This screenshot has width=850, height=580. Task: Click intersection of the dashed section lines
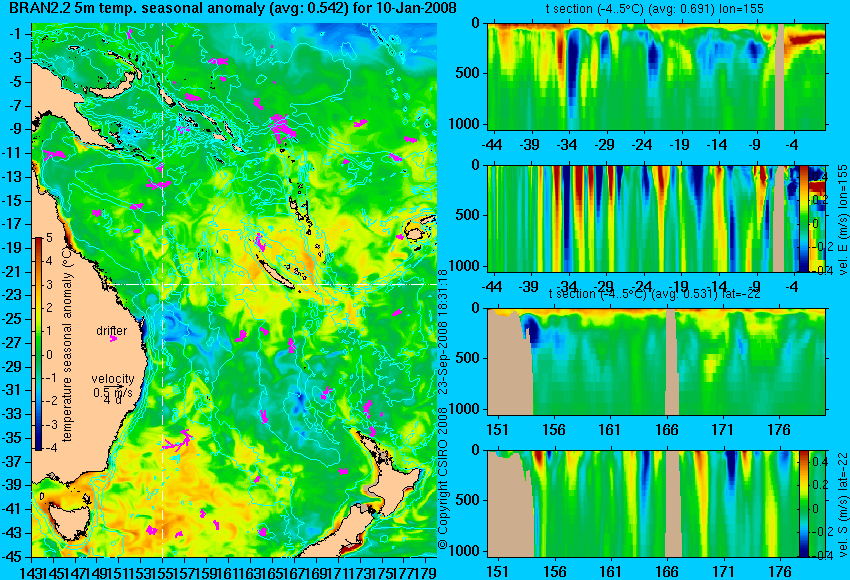click(x=162, y=284)
